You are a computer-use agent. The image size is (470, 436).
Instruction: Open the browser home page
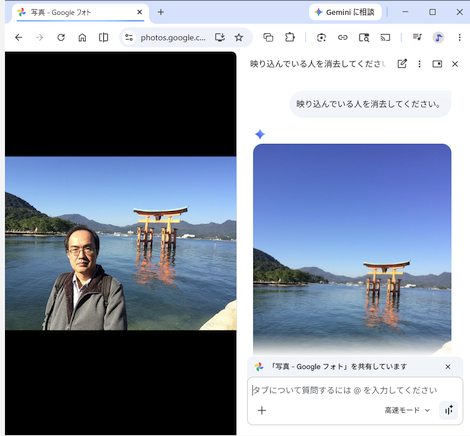tap(82, 38)
